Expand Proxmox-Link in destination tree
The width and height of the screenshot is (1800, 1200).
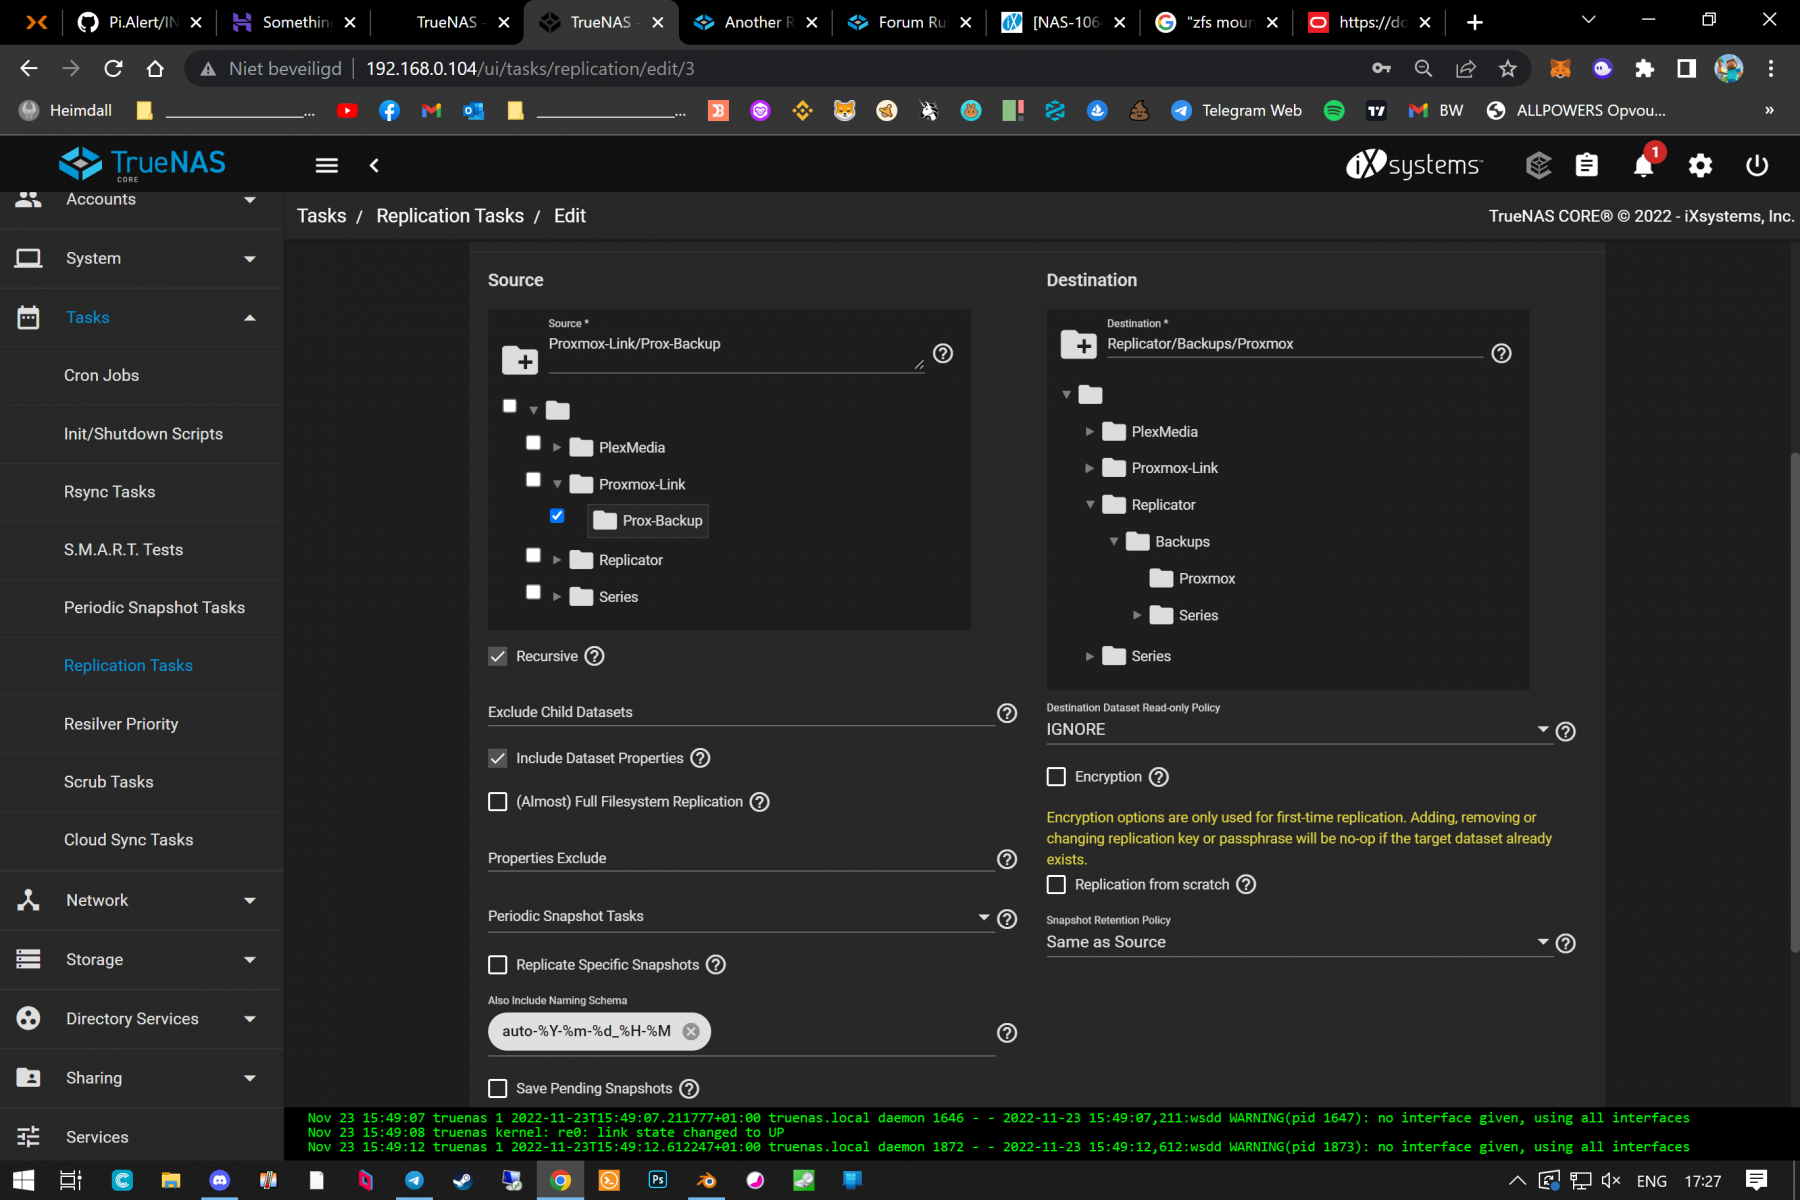[1090, 468]
